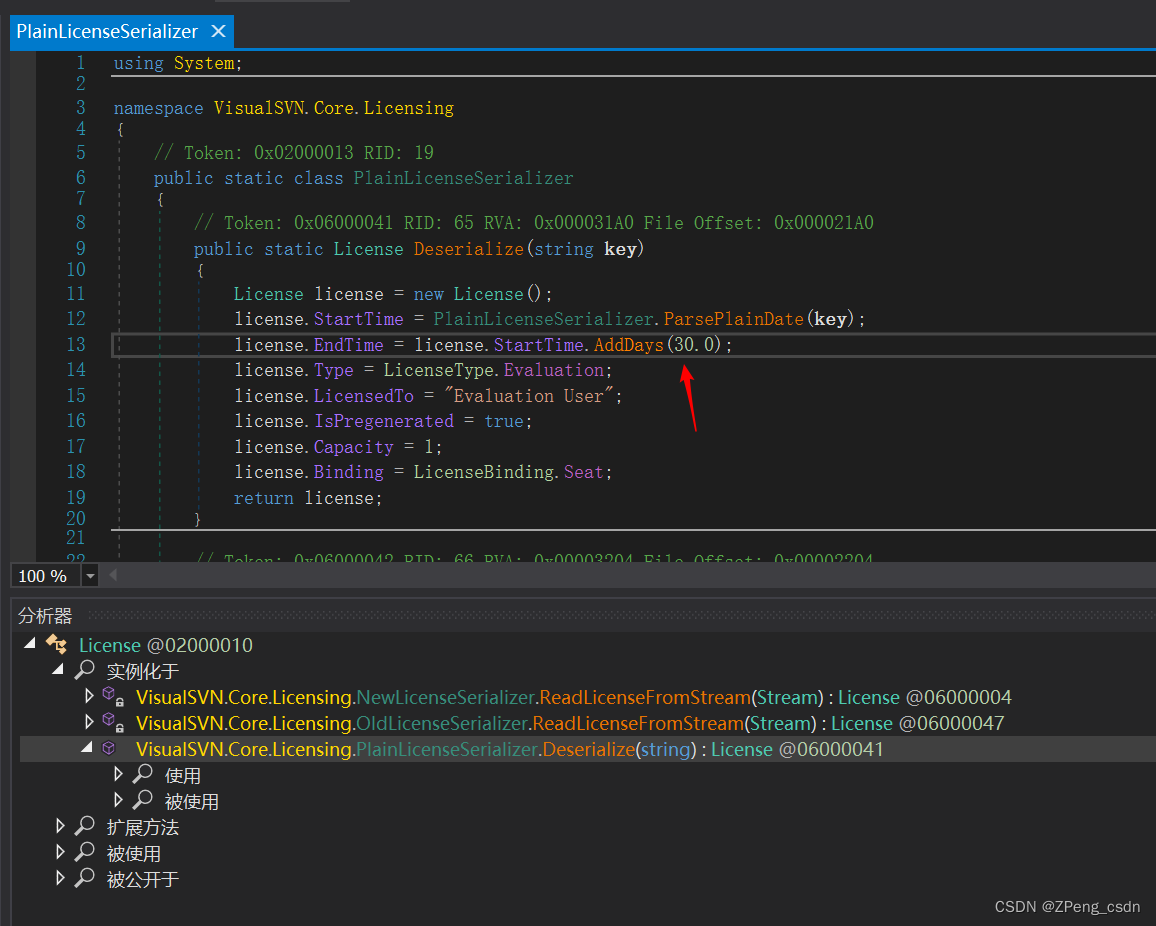
Task: Collapse PlainLicenseSerializer.Deserialize entry
Action: (x=87, y=748)
